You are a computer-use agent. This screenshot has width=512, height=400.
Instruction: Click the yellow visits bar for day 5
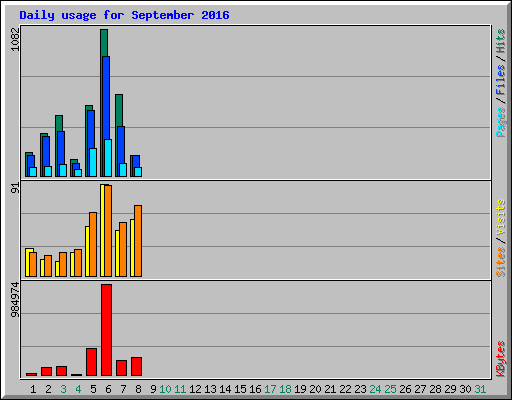coord(87,251)
